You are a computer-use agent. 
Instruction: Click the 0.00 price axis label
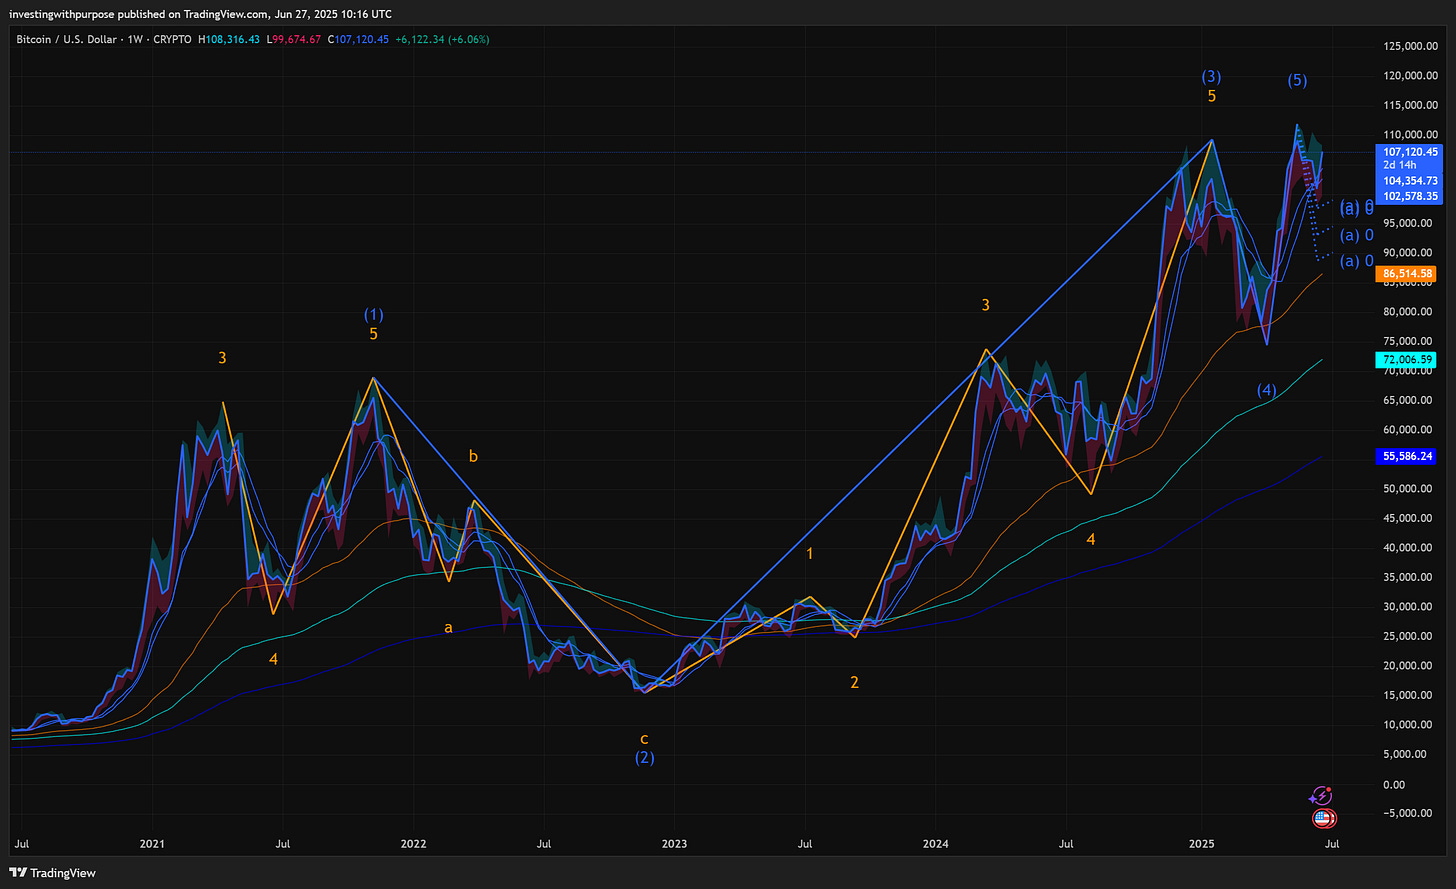[1393, 784]
